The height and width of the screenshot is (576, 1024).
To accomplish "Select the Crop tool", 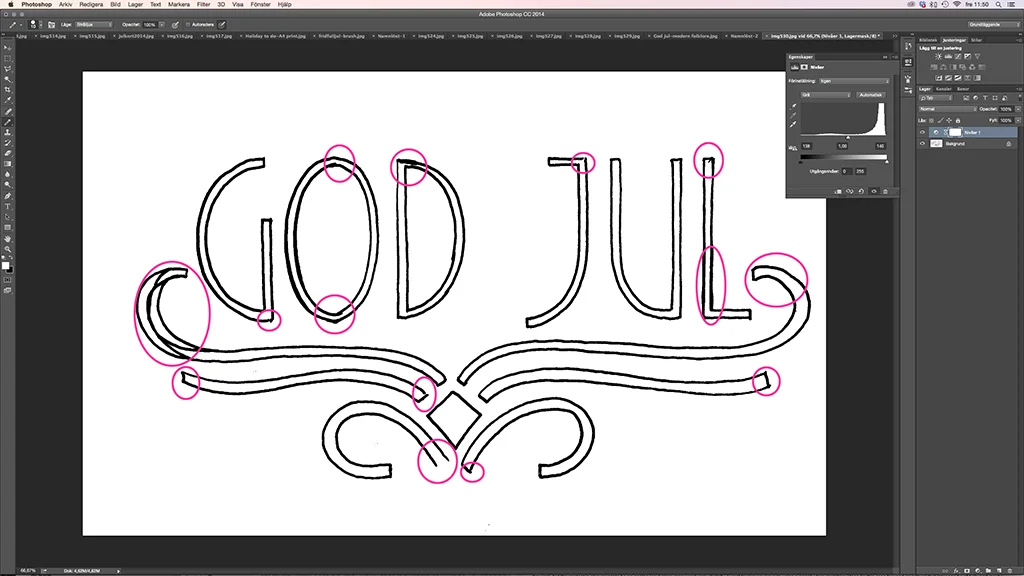I will point(8,89).
